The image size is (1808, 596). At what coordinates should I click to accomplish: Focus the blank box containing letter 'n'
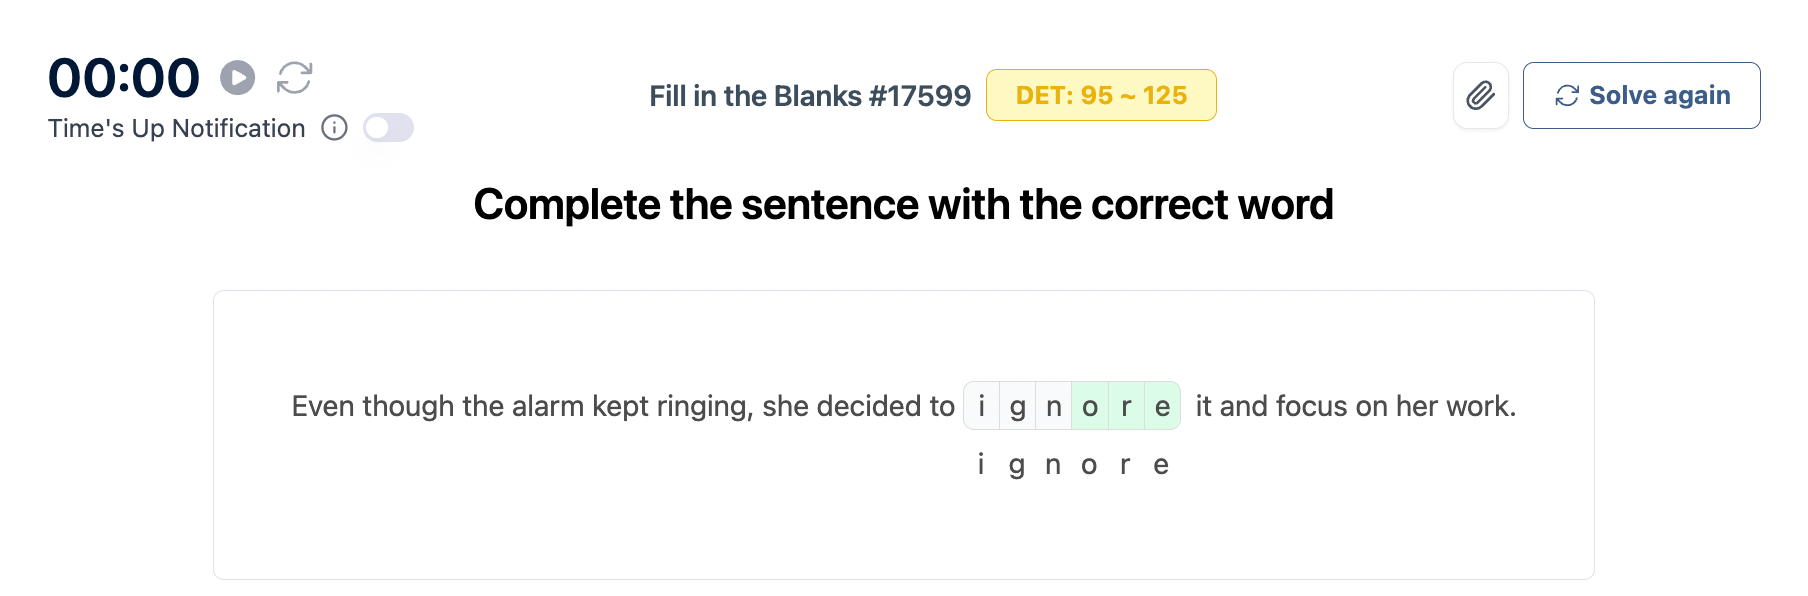1054,406
